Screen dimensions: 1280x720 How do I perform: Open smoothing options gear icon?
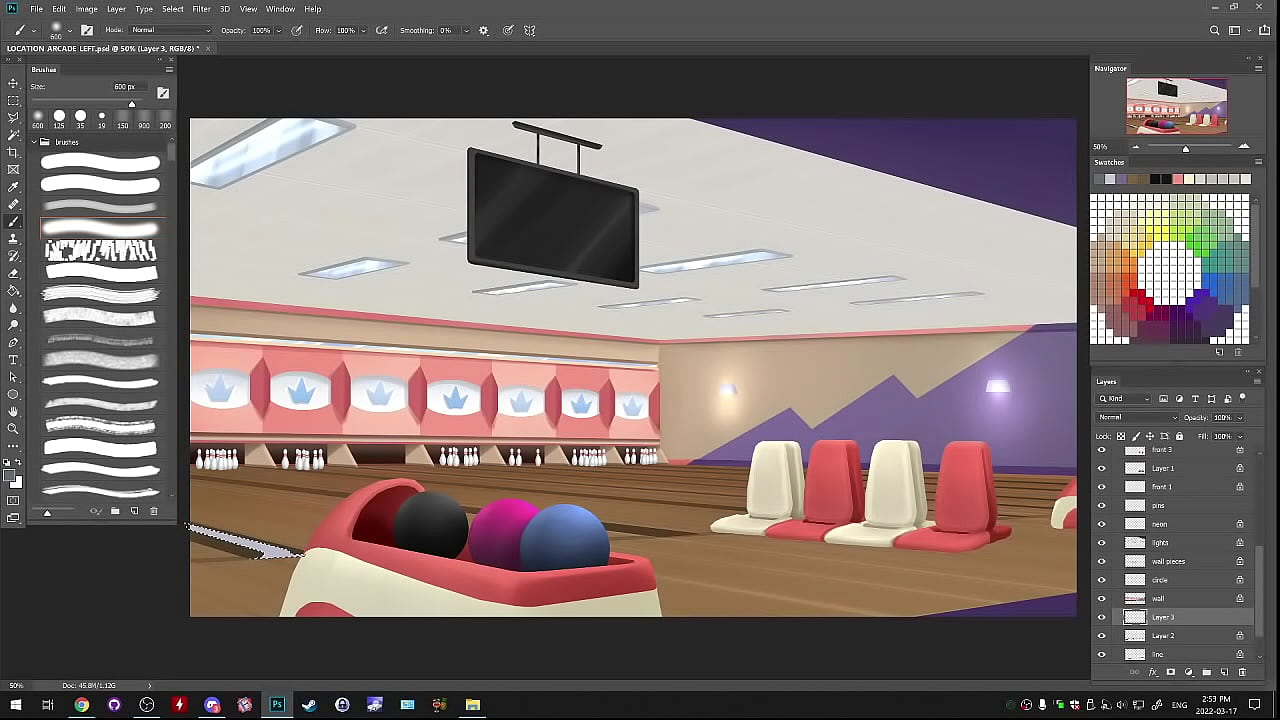(x=484, y=31)
